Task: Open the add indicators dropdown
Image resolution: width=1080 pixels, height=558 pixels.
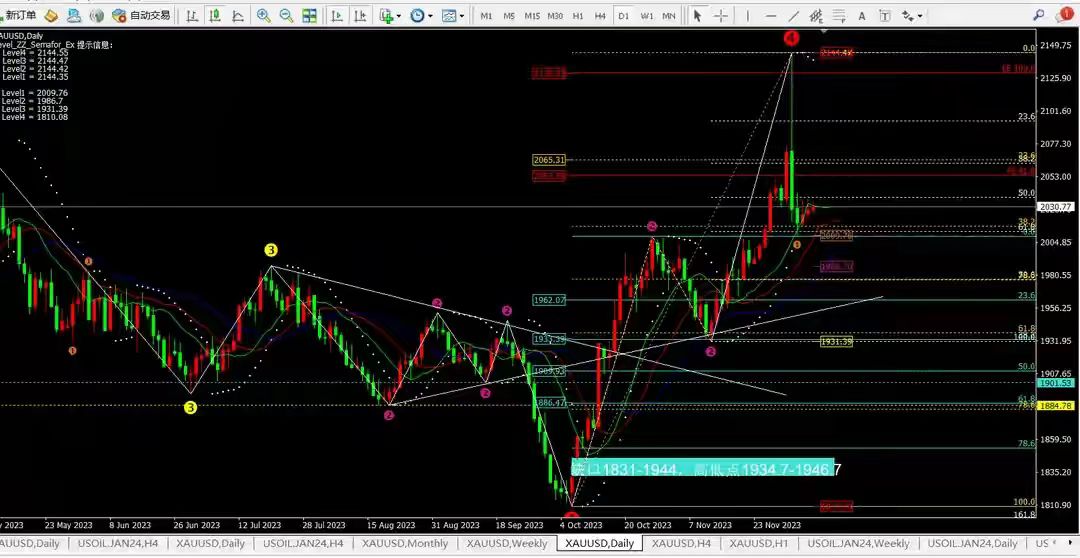Action: click(390, 15)
